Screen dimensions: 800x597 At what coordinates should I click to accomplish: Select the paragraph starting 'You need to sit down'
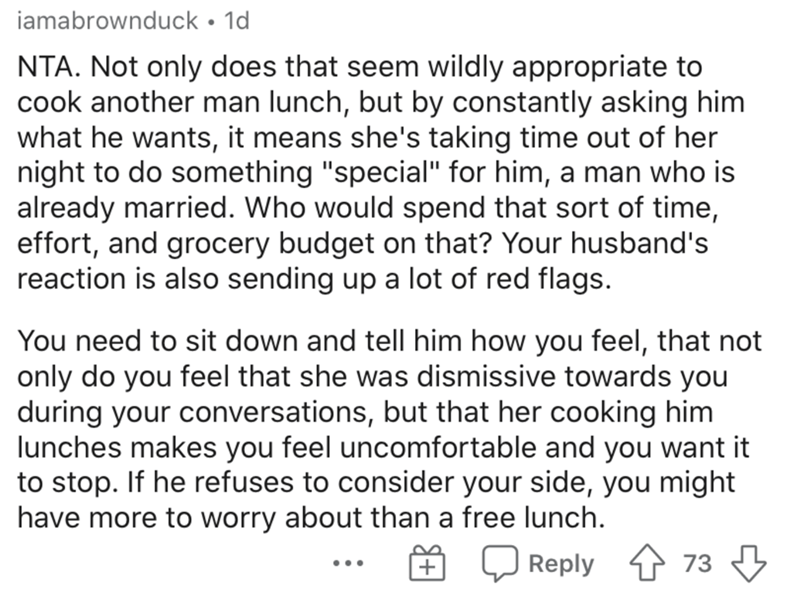pyautogui.click(x=389, y=429)
